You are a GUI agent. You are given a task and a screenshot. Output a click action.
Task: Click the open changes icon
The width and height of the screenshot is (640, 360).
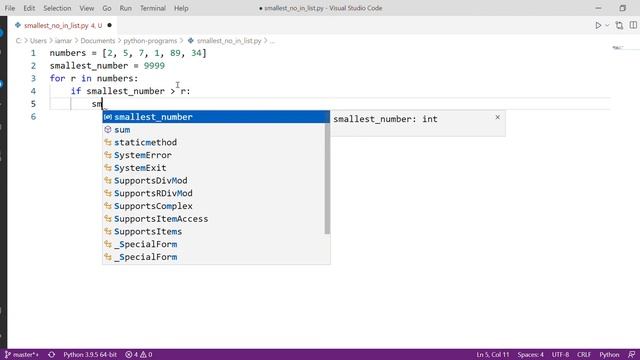pyautogui.click(x=619, y=25)
